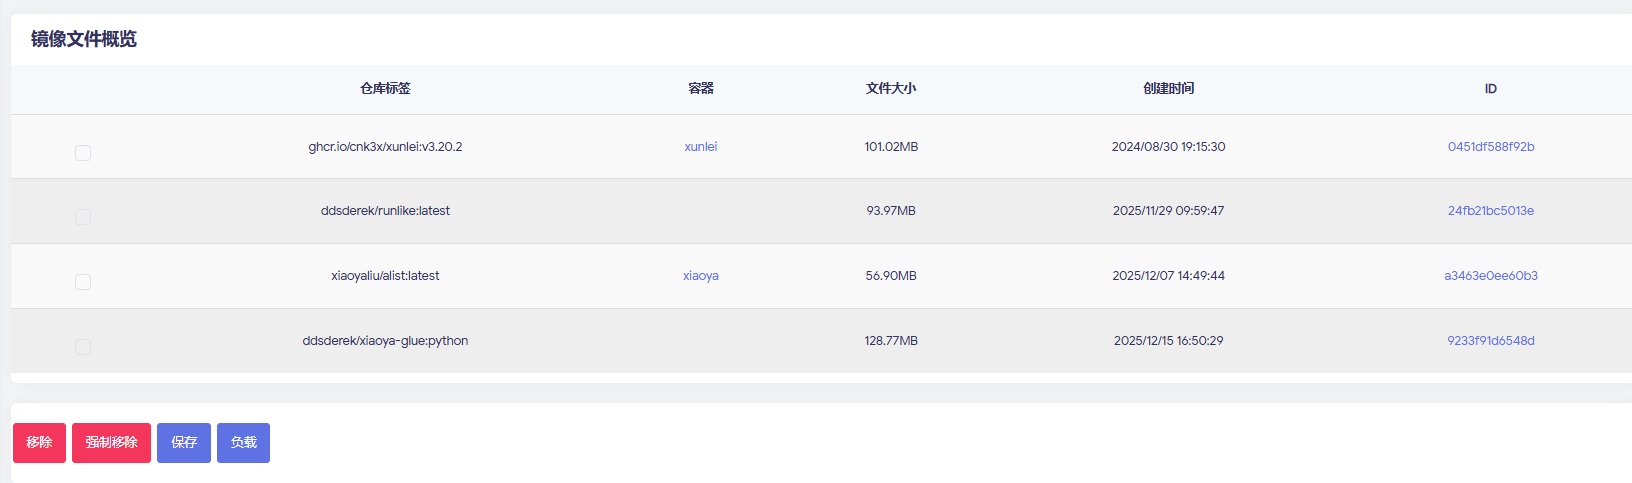Click the 仓库标签 column header
This screenshot has width=1632, height=483.
(385, 89)
